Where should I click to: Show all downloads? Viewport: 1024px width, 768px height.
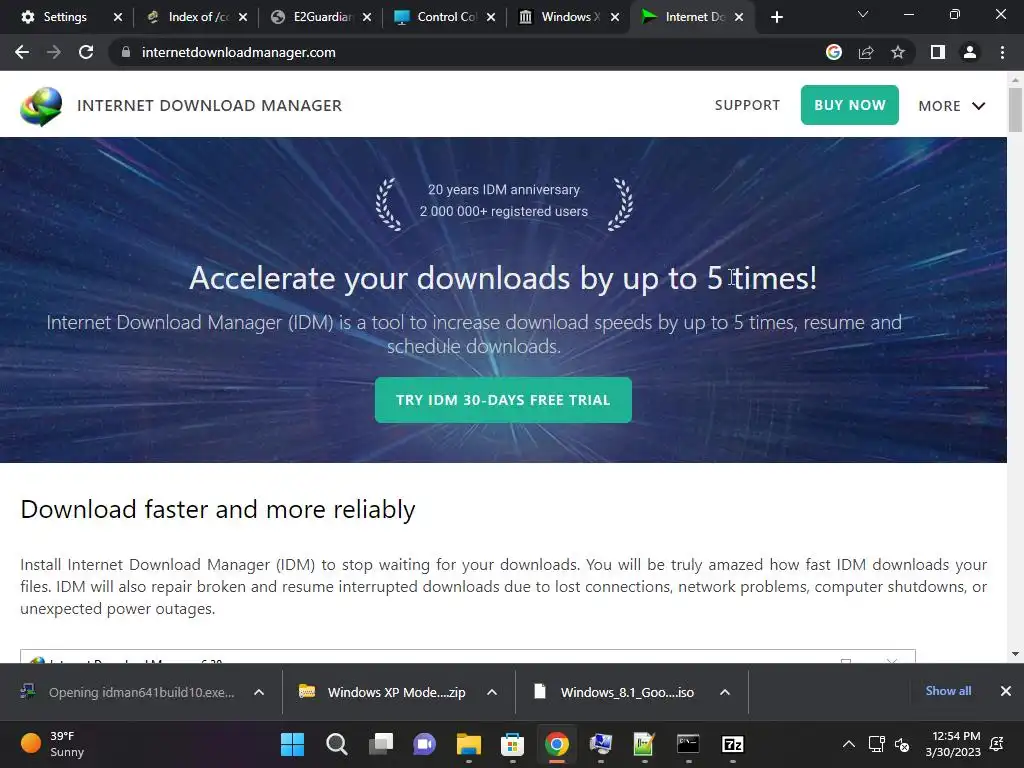coord(948,691)
